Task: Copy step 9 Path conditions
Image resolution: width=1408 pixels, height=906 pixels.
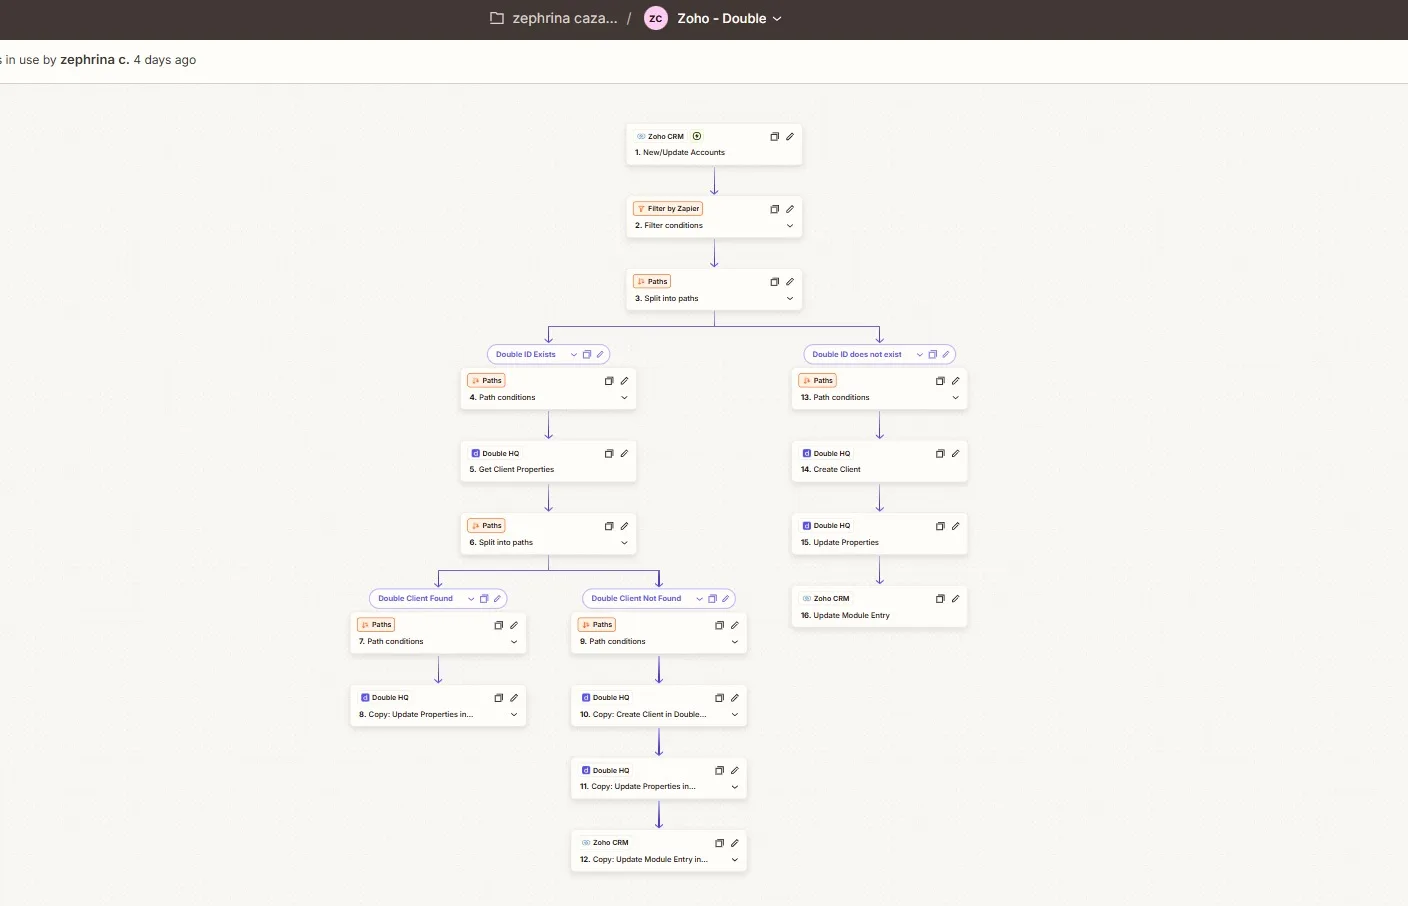Action: [719, 625]
